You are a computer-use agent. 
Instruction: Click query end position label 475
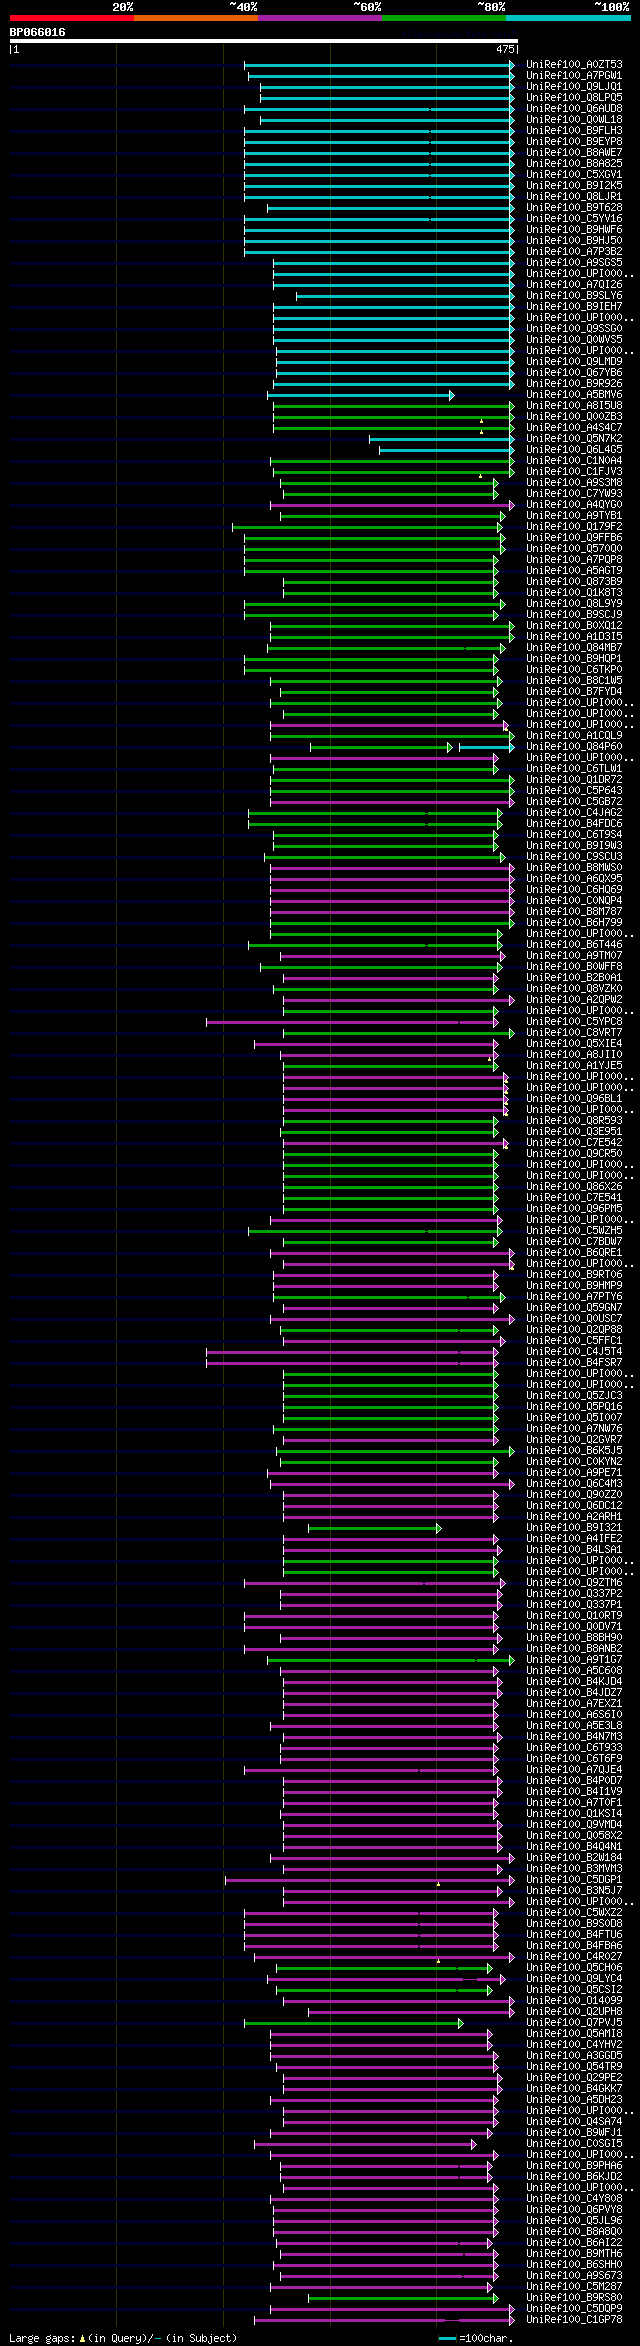click(505, 49)
